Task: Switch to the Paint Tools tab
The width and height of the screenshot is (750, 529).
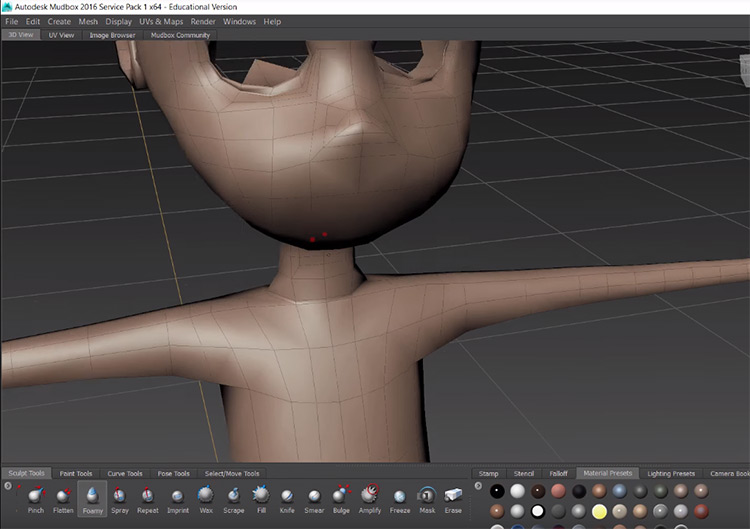Action: (76, 473)
